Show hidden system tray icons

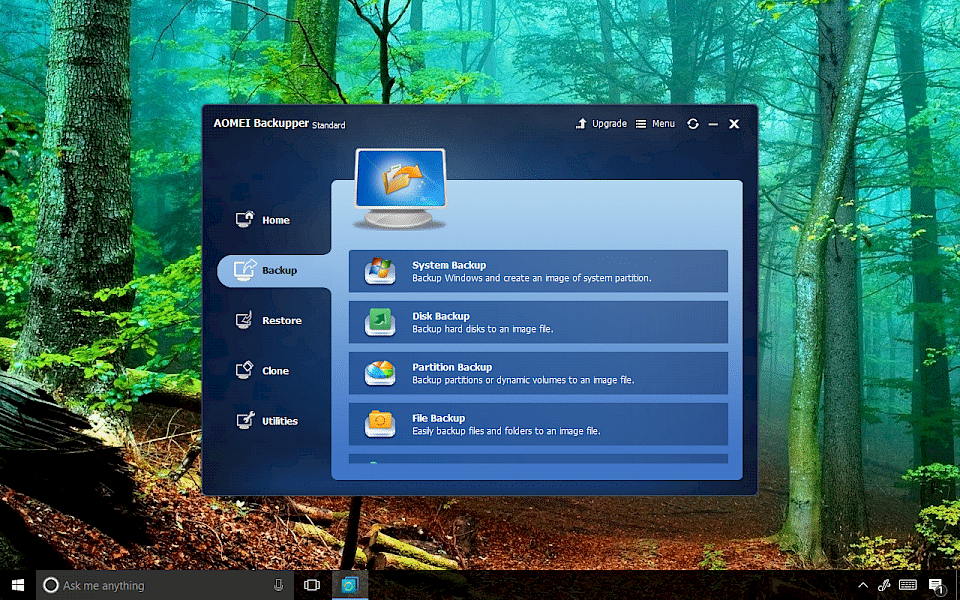point(863,585)
